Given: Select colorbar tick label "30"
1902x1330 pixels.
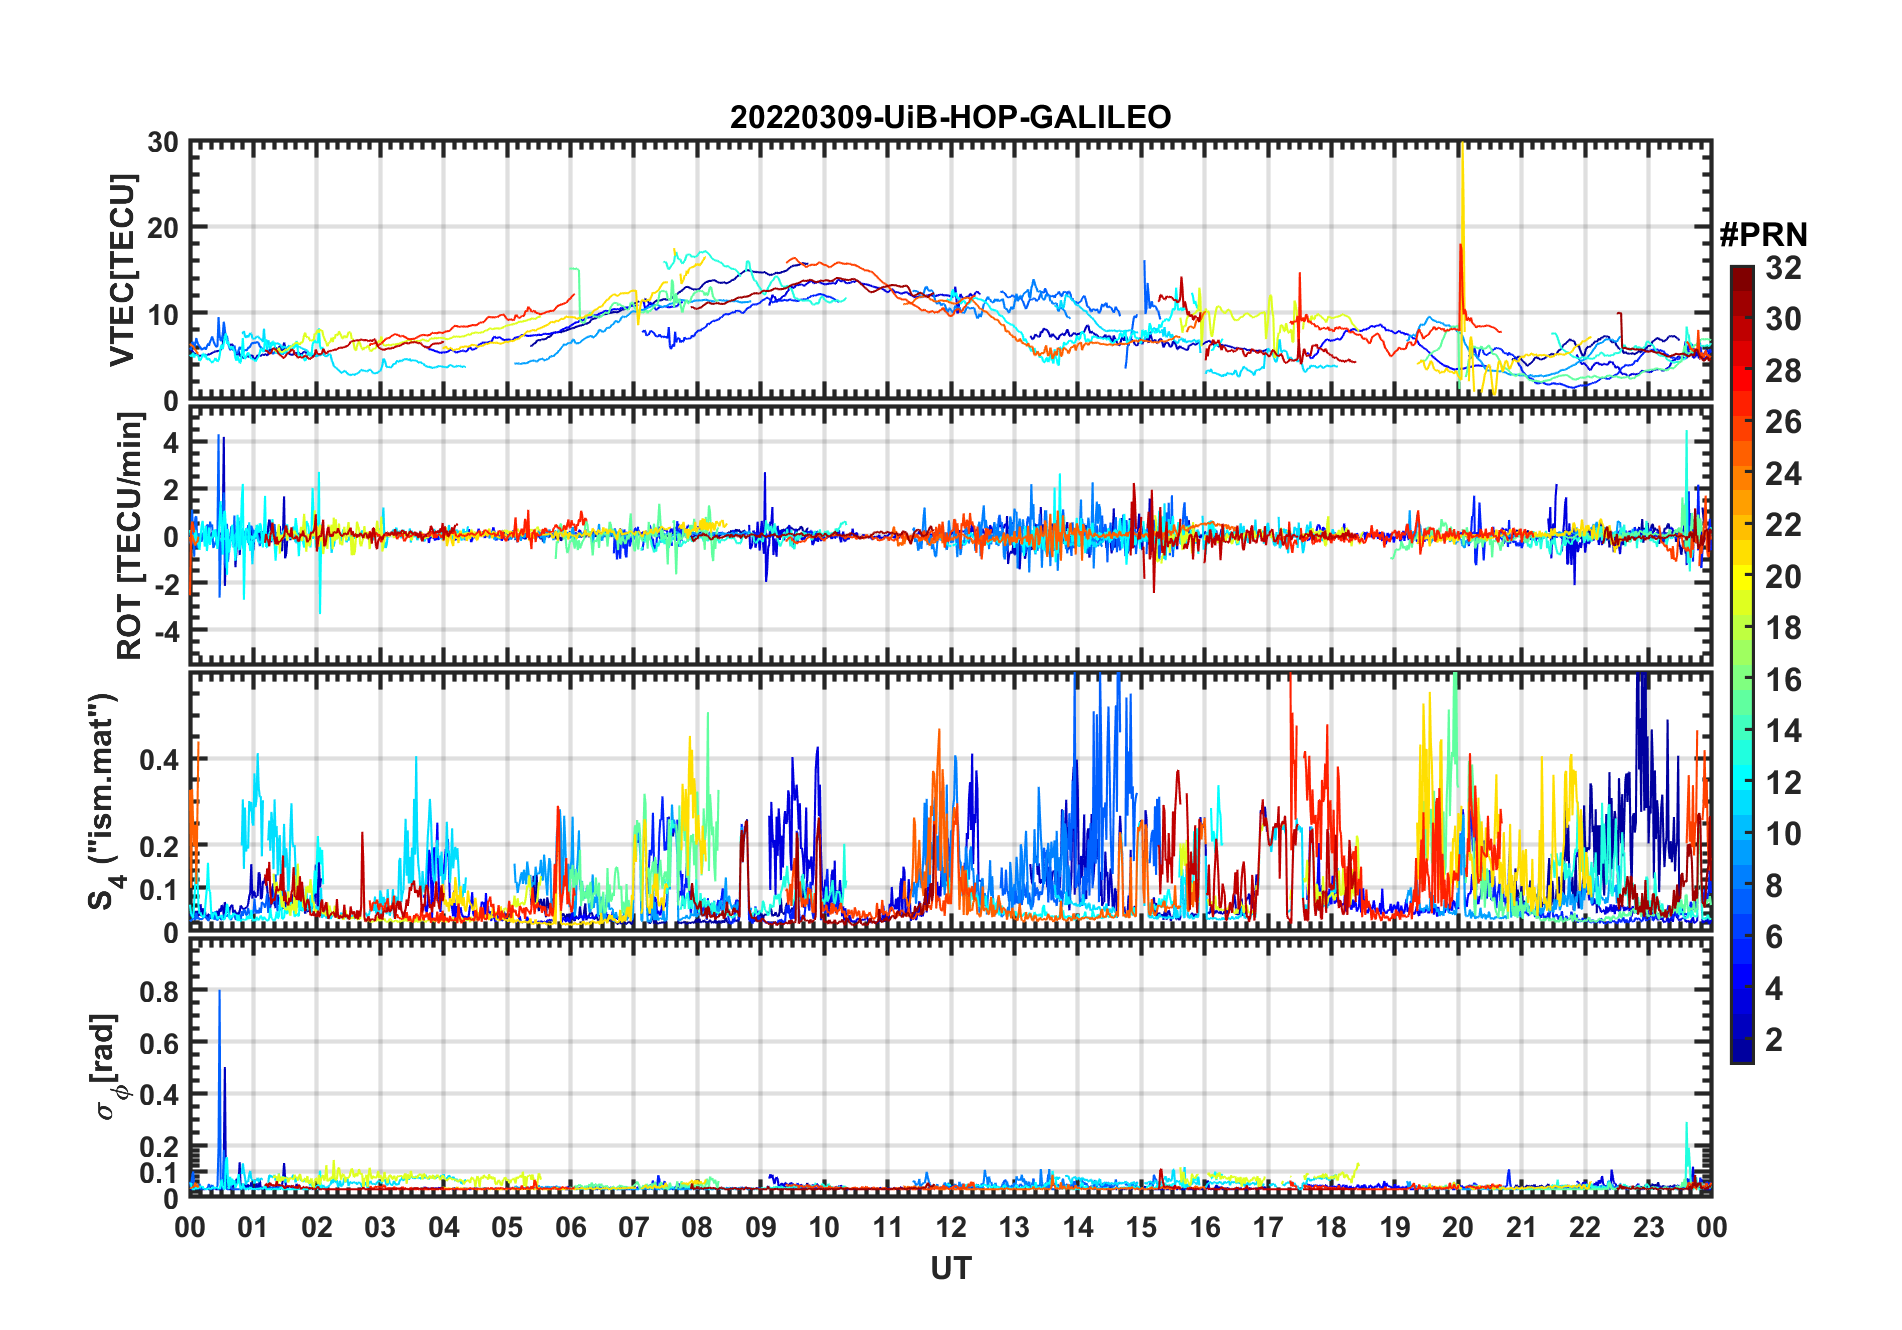Looking at the screenshot, I should point(1783,319).
